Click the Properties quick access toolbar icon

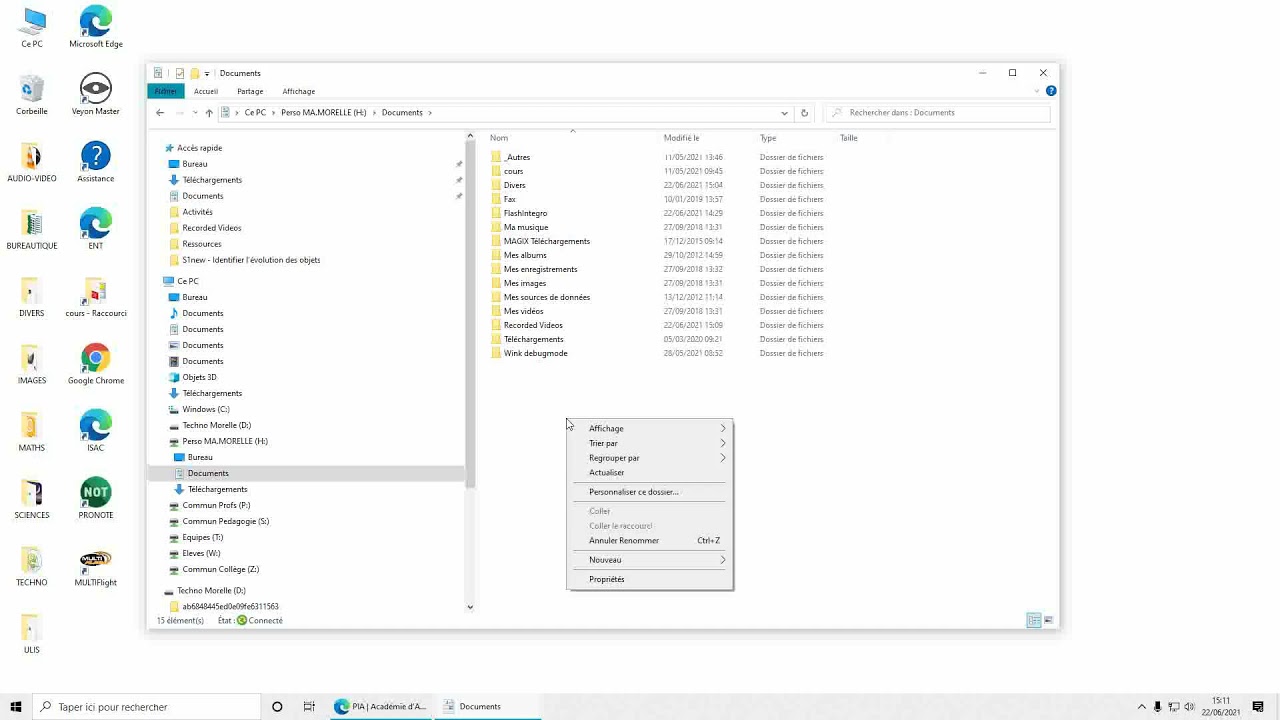click(x=179, y=73)
